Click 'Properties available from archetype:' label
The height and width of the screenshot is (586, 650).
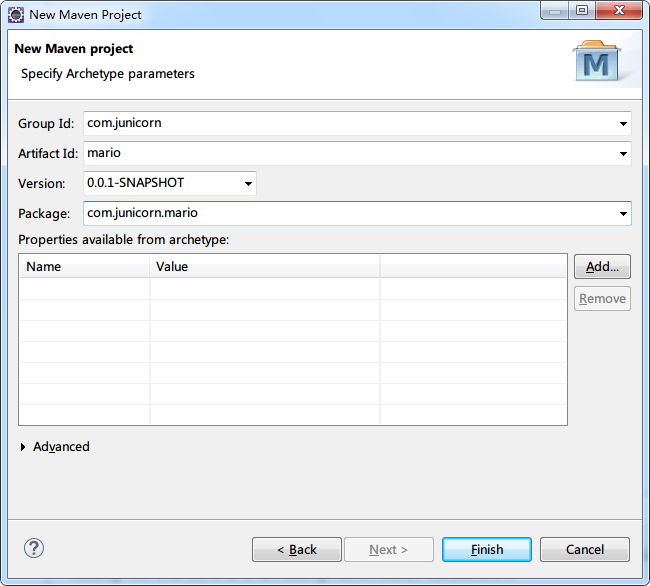click(124, 240)
